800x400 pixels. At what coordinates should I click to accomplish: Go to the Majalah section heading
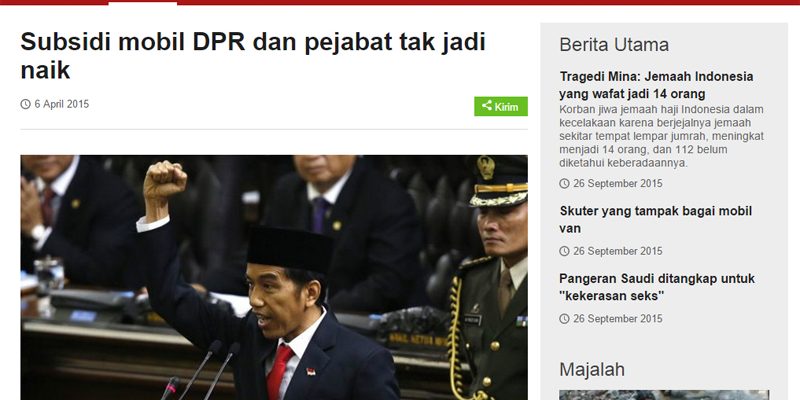point(592,370)
